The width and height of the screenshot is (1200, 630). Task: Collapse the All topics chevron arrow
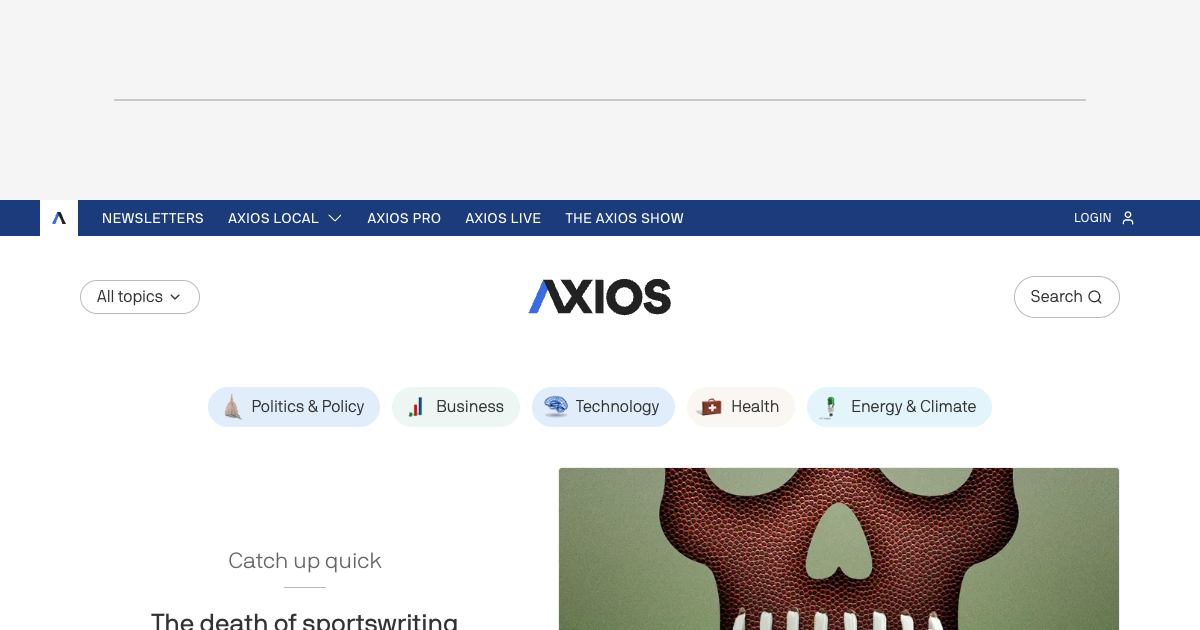point(175,297)
